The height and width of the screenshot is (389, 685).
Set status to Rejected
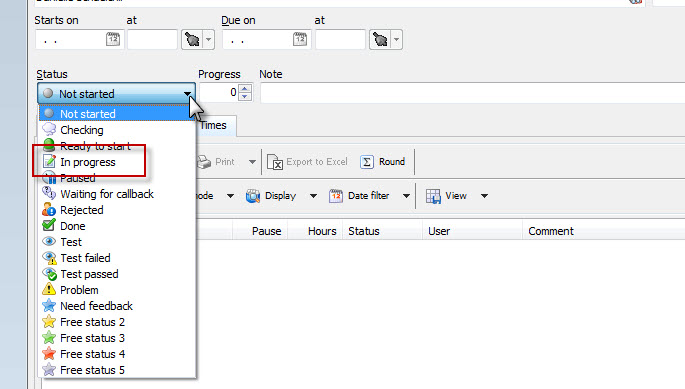click(x=117, y=210)
